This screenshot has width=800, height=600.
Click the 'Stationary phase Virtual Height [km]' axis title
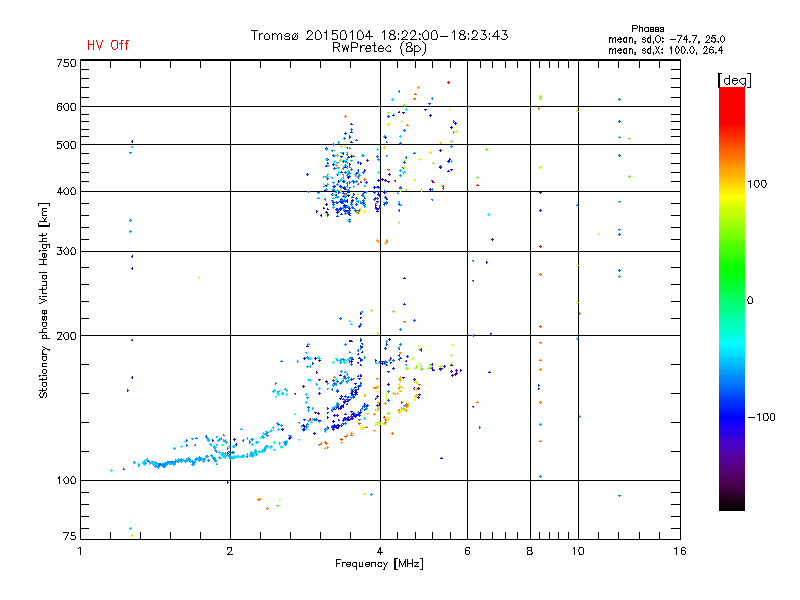point(44,300)
